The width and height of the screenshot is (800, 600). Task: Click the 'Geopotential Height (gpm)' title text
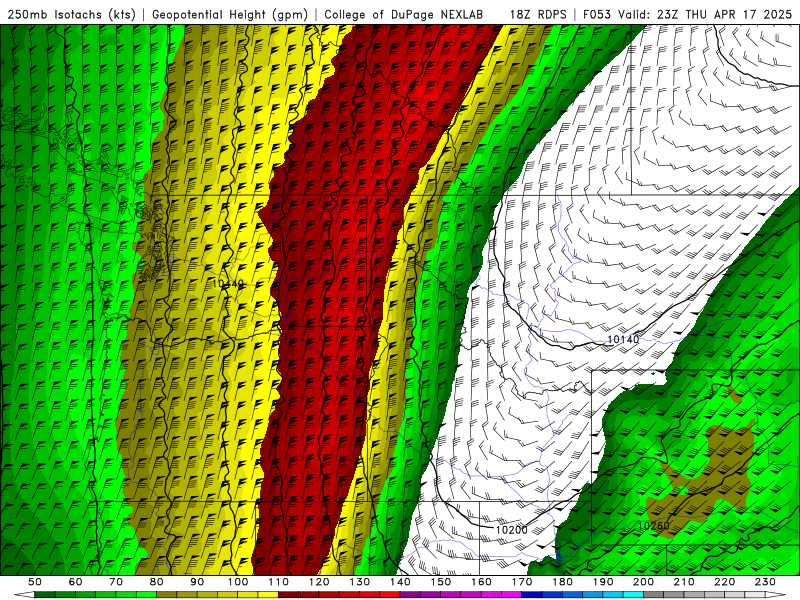point(230,14)
